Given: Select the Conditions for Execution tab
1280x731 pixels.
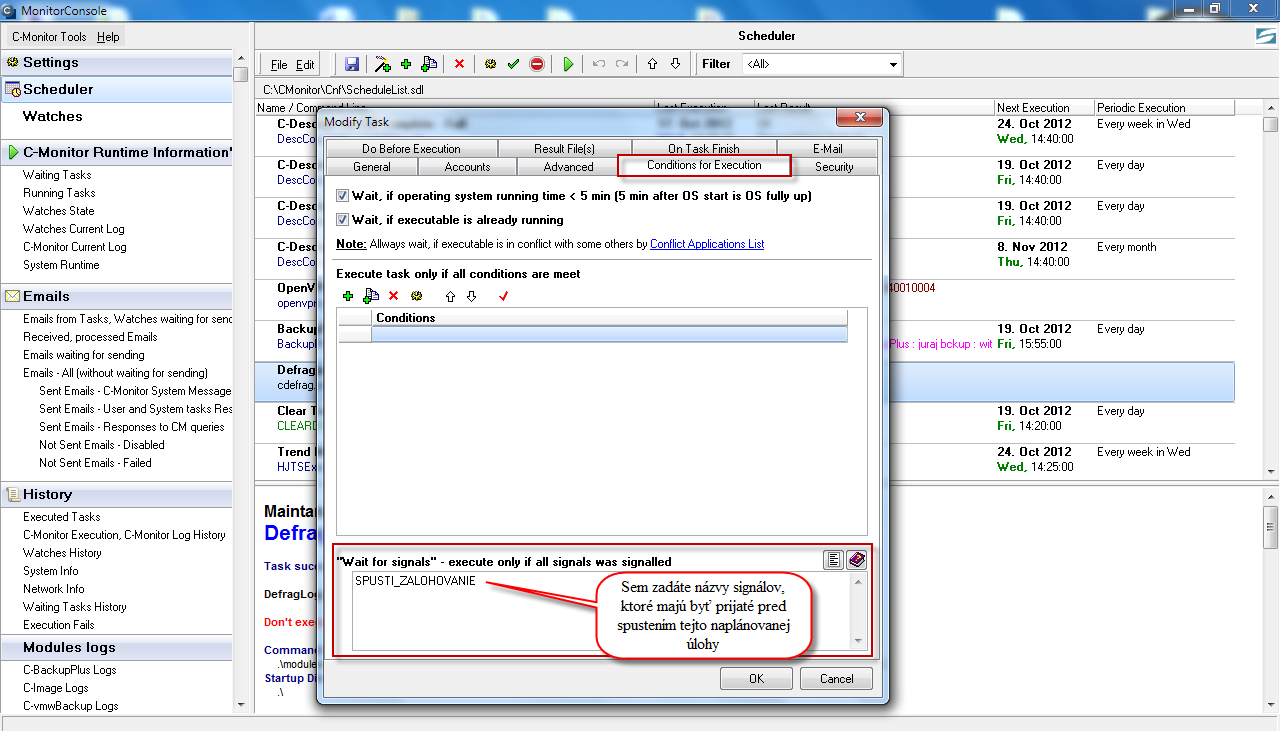Looking at the screenshot, I should [704, 165].
